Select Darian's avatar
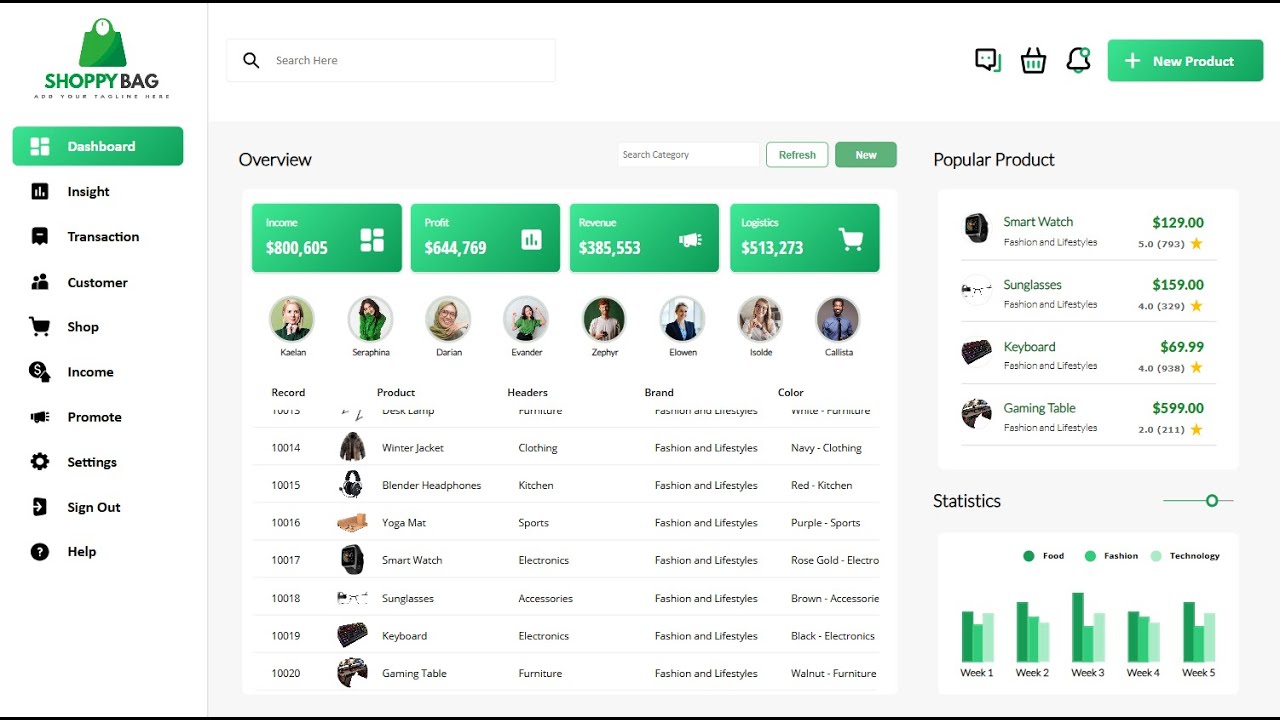The image size is (1280, 720). [x=448, y=319]
